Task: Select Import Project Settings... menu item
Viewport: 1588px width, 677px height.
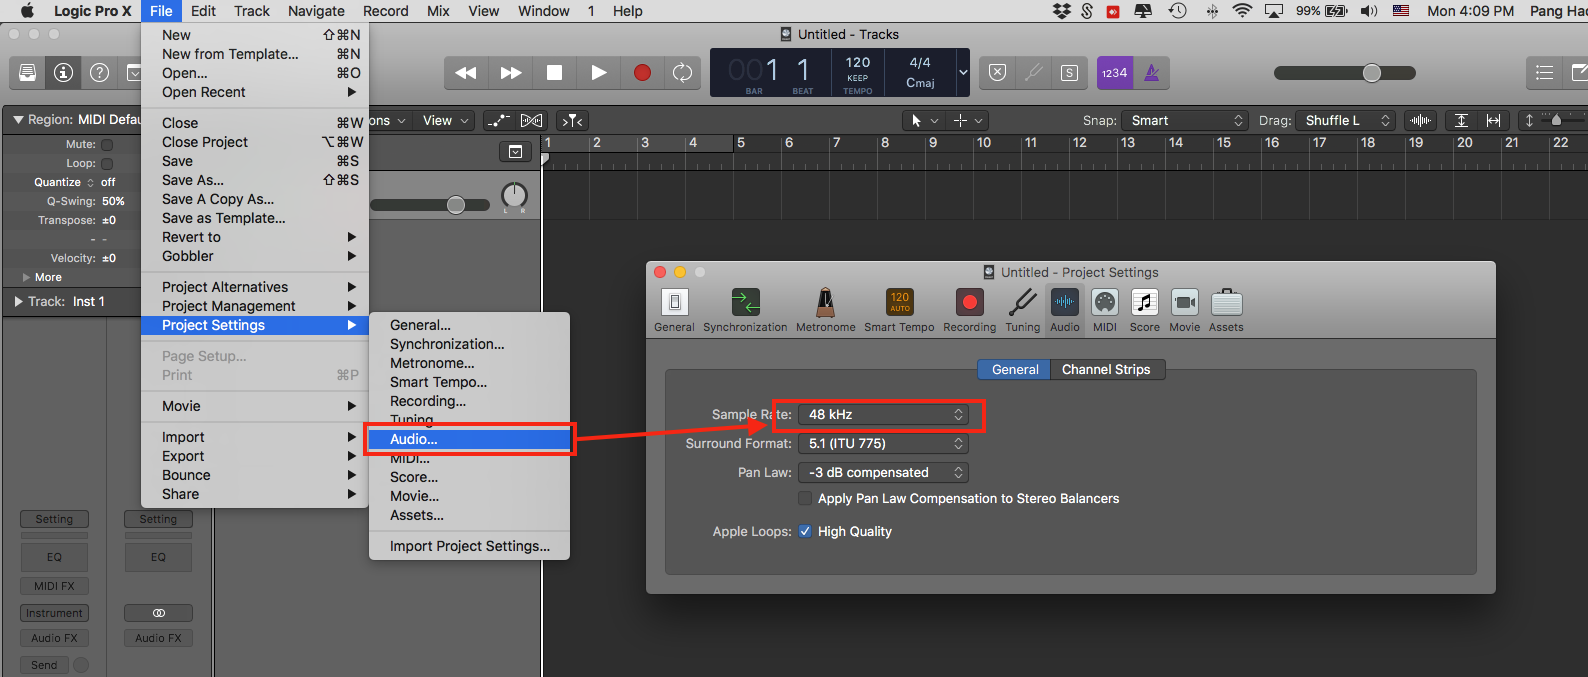Action: pyautogui.click(x=470, y=546)
